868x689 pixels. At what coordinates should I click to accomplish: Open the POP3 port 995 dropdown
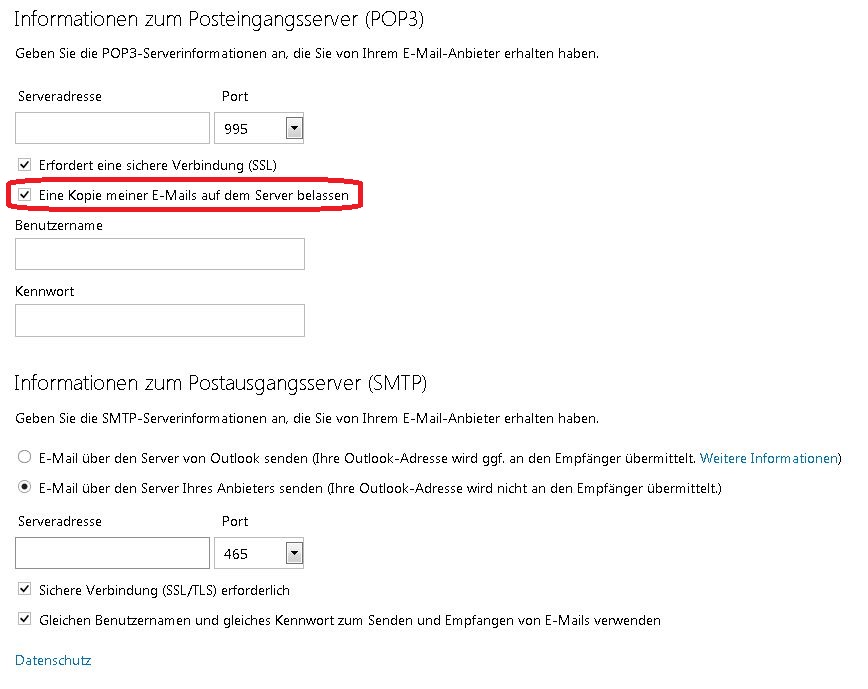pyautogui.click(x=294, y=128)
